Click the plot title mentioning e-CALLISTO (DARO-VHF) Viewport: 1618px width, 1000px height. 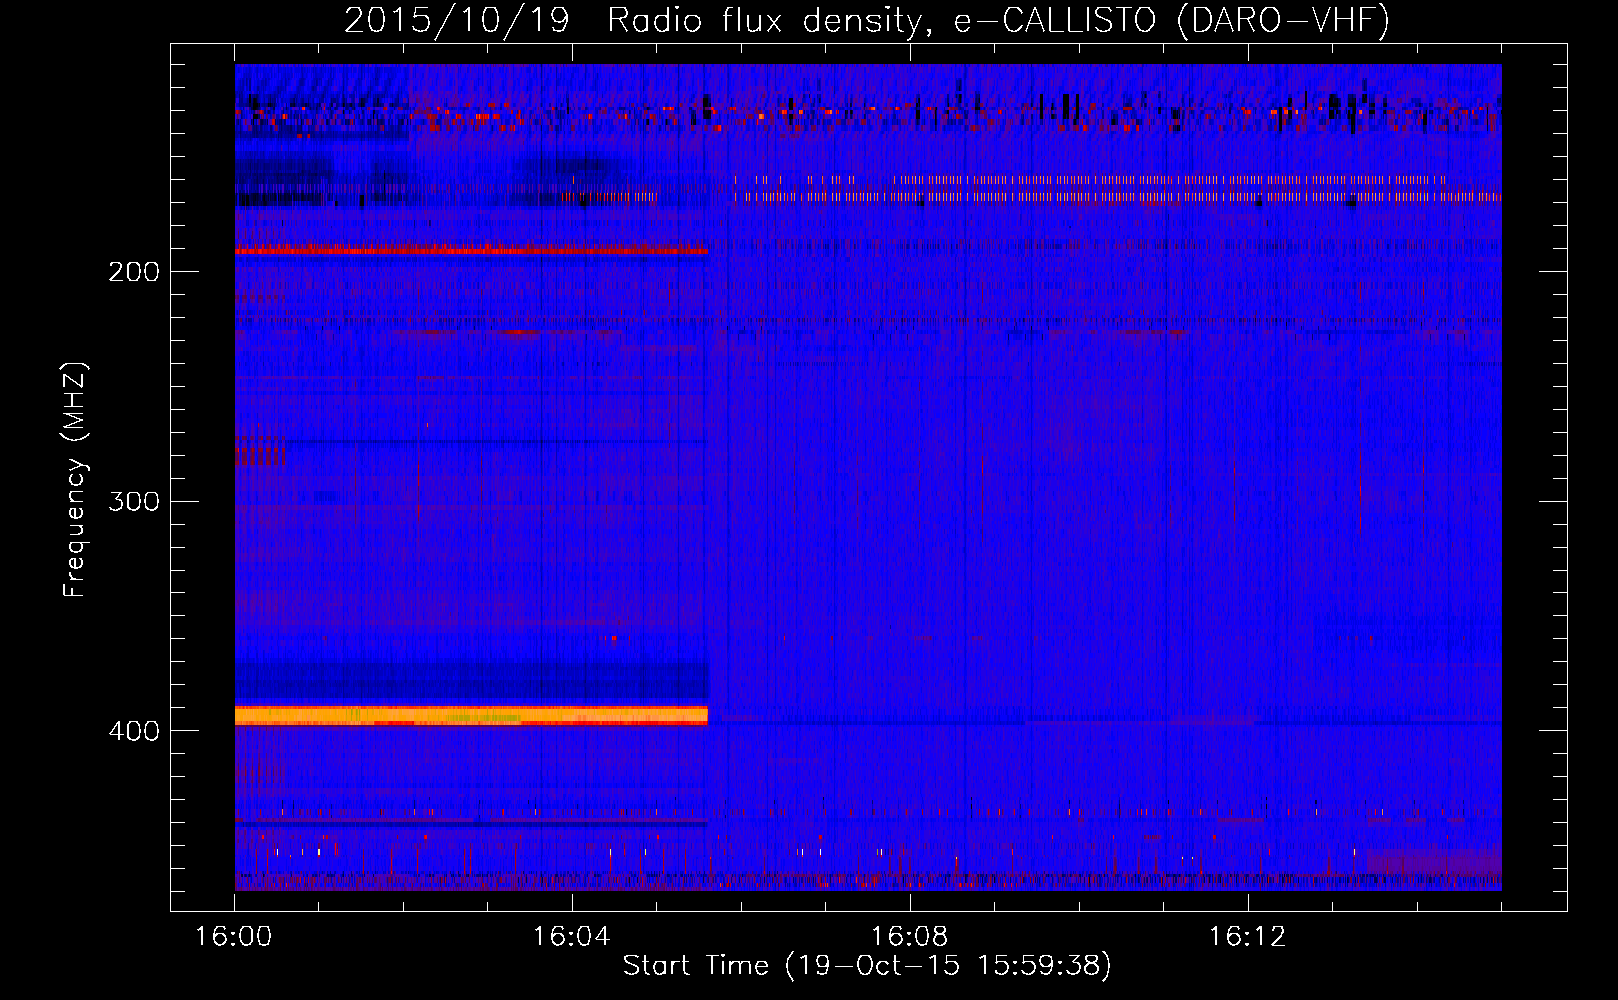[x=867, y=20]
